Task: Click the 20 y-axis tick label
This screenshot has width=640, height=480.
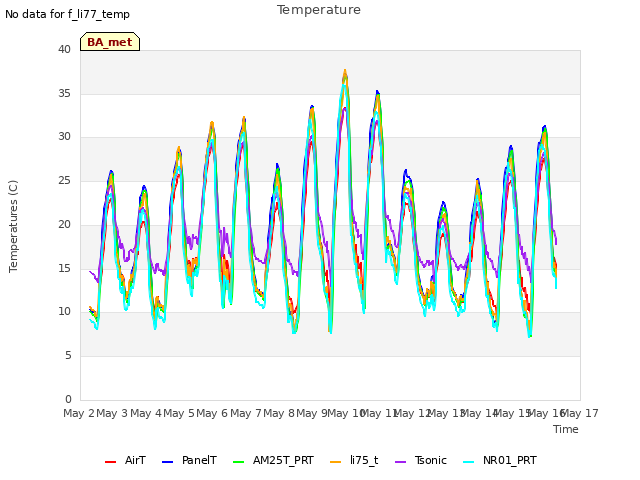Action: 64,224
